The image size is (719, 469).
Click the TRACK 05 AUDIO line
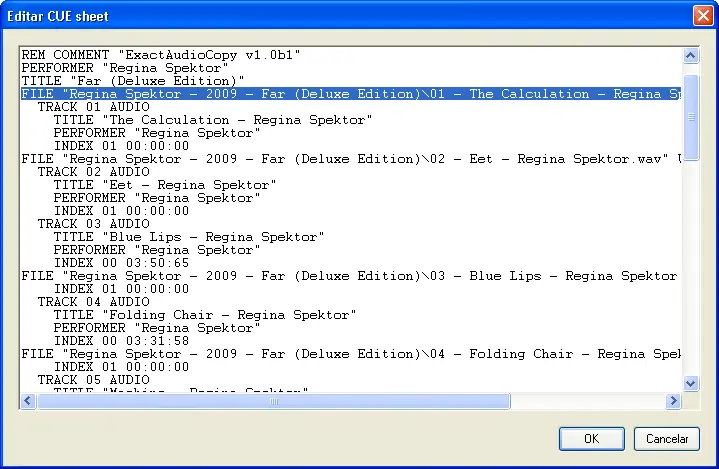(94, 380)
